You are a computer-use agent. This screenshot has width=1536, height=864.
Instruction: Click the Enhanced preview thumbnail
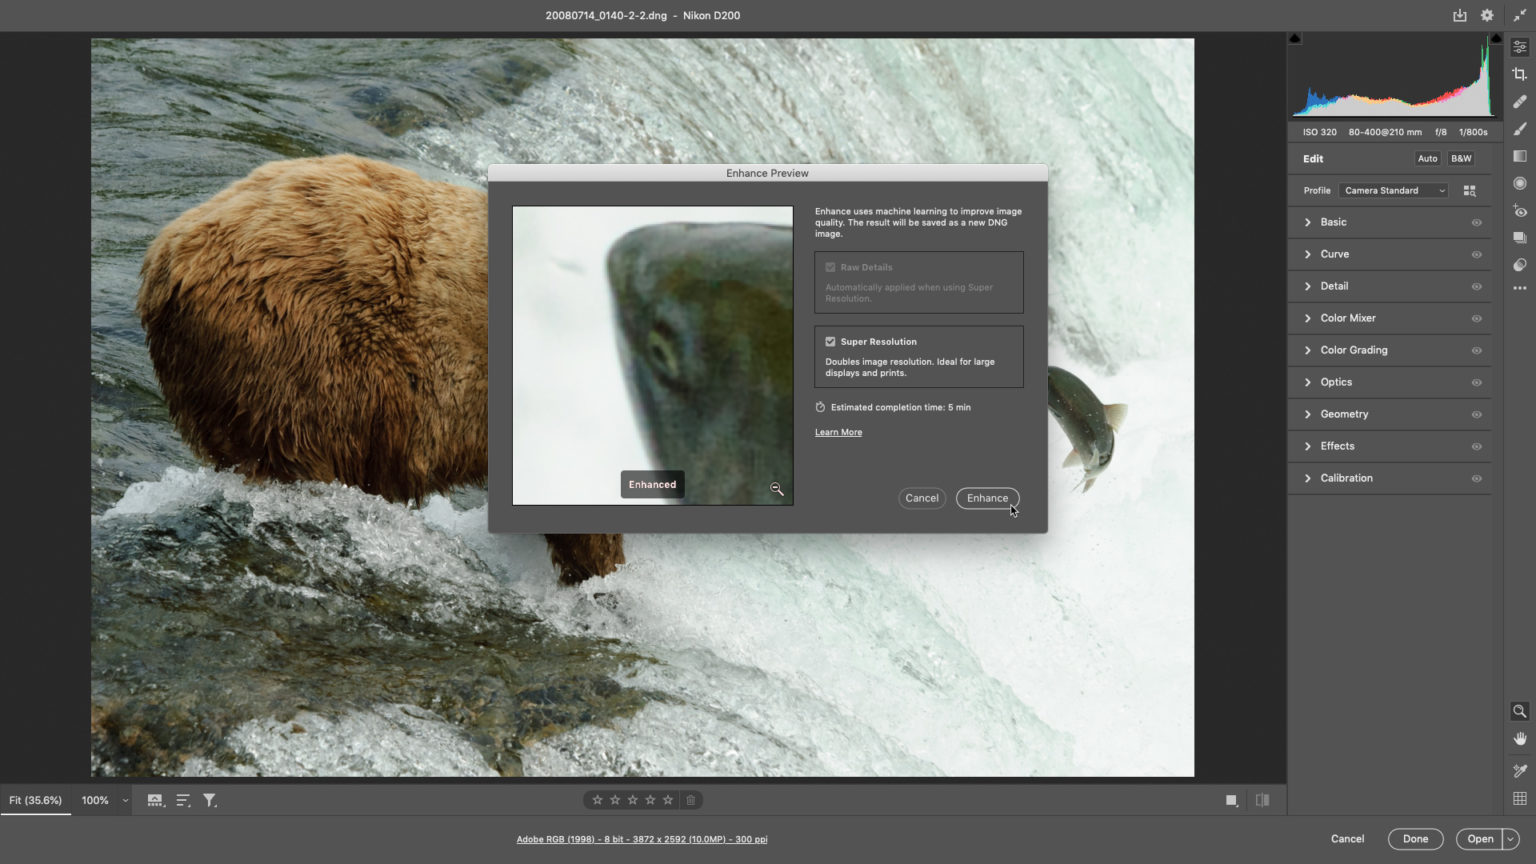pos(652,355)
